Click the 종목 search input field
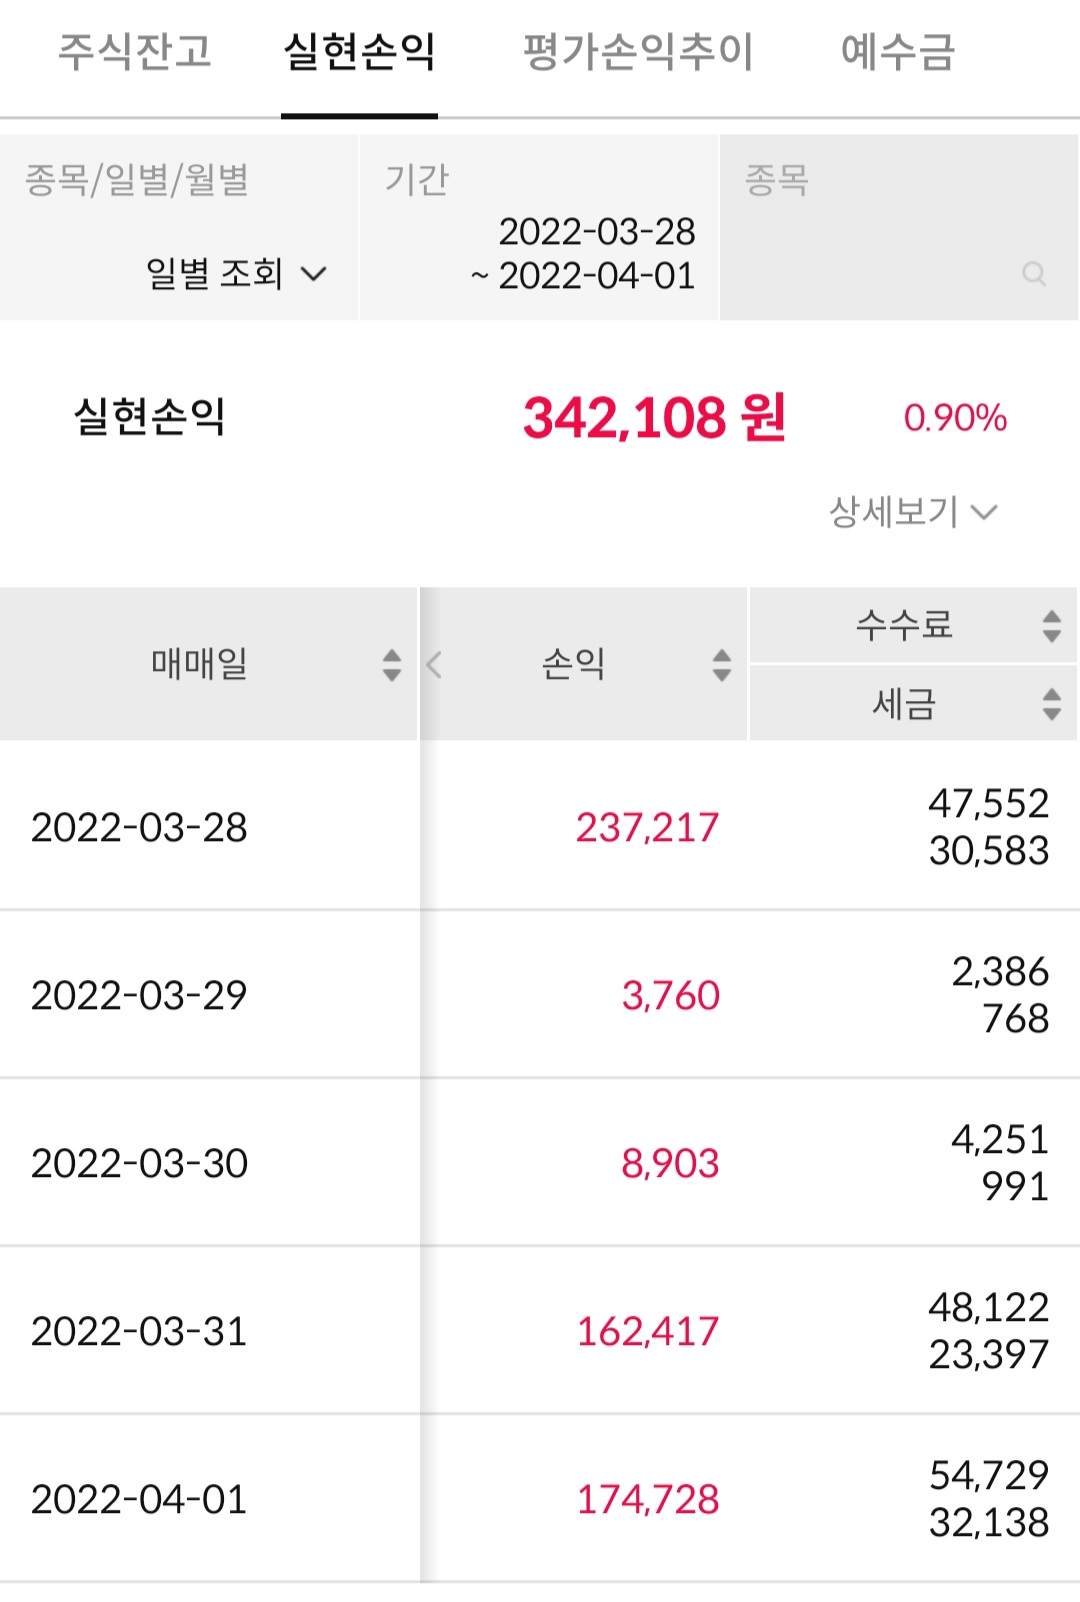The width and height of the screenshot is (1080, 1602). pyautogui.click(x=880, y=250)
